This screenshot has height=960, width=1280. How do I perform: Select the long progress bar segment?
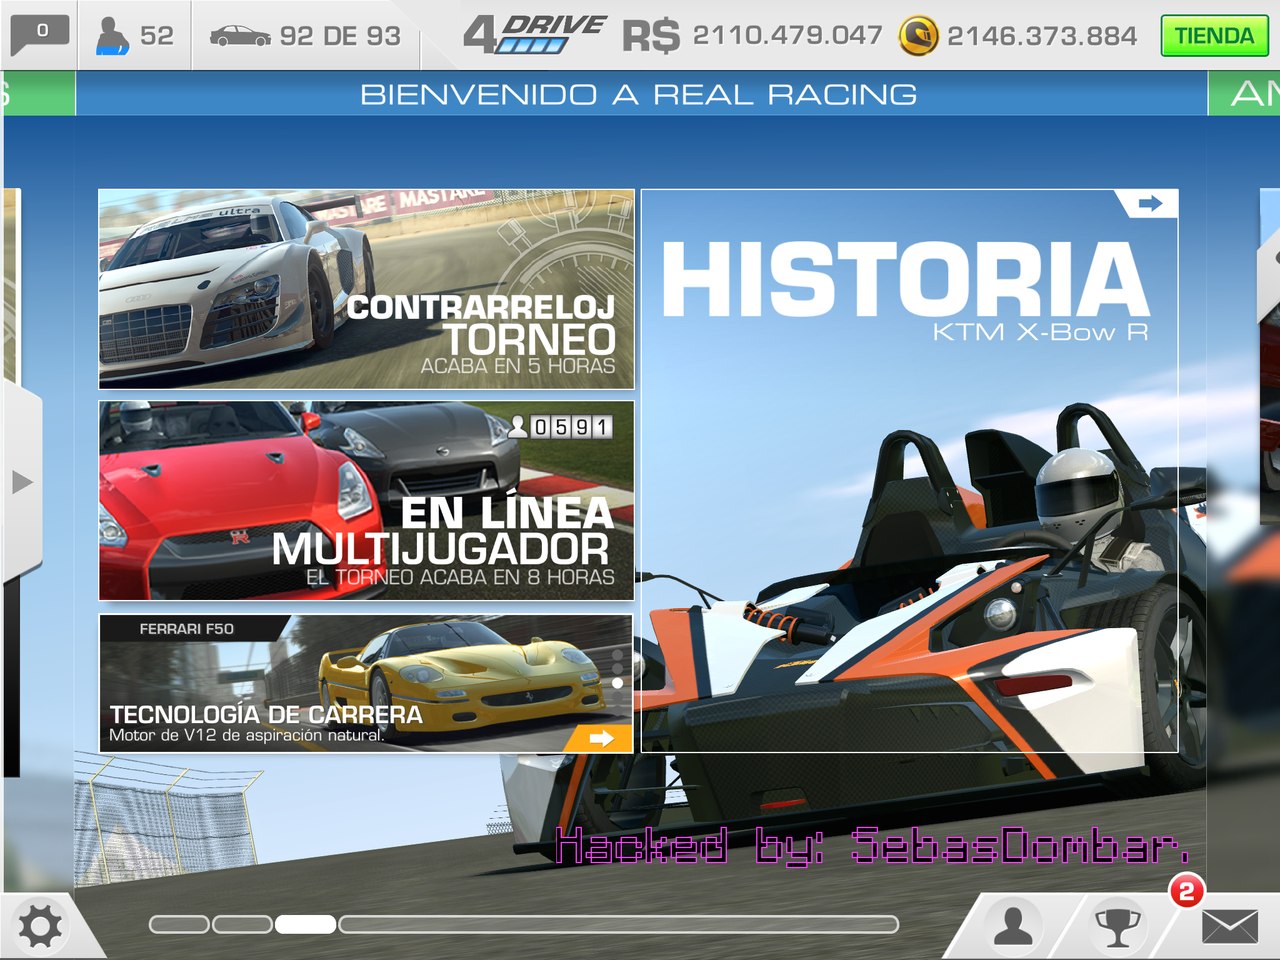[x=618, y=924]
